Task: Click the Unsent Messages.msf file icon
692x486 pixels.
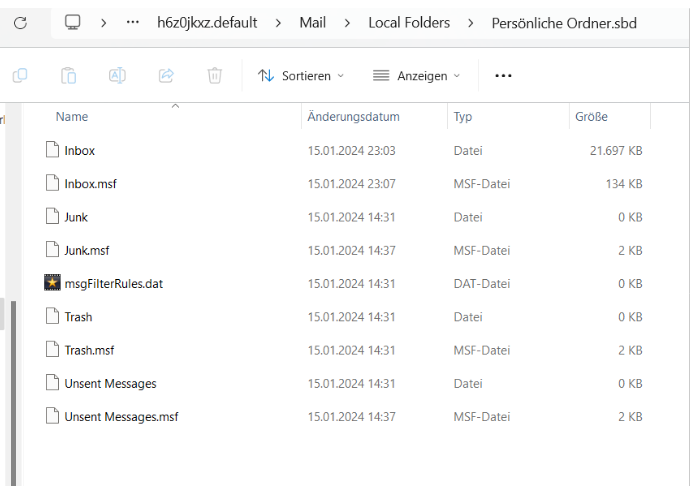Action: click(x=52, y=416)
